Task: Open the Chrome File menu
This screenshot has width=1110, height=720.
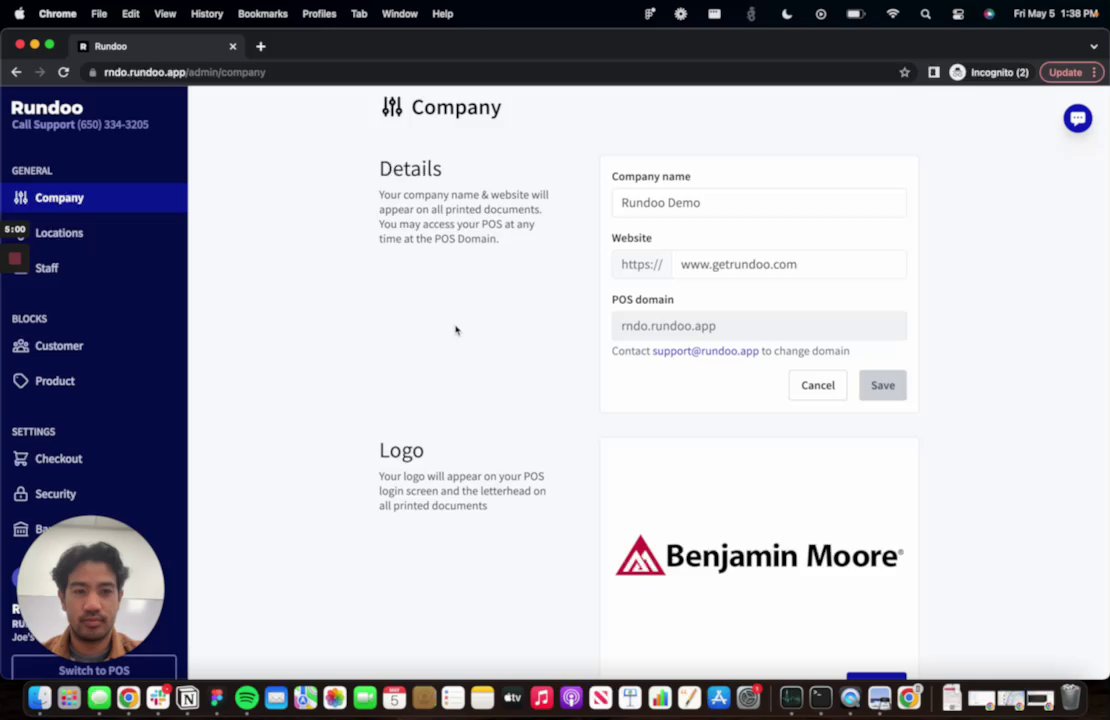Action: 99,13
